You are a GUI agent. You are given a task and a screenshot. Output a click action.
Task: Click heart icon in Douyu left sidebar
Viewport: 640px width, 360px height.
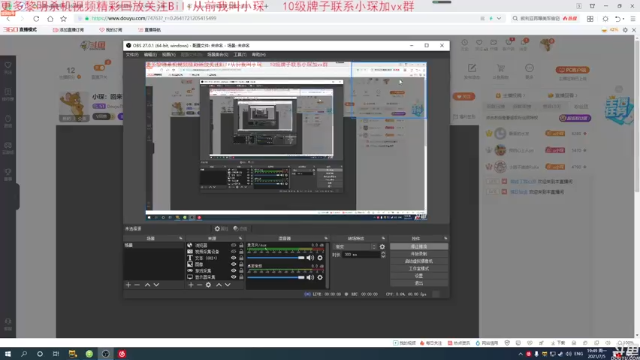(x=8, y=65)
